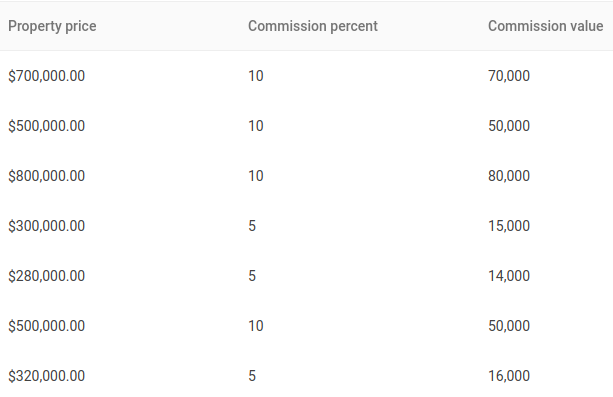Sort by Commission percent column header
613x397 pixels.
(x=313, y=26)
